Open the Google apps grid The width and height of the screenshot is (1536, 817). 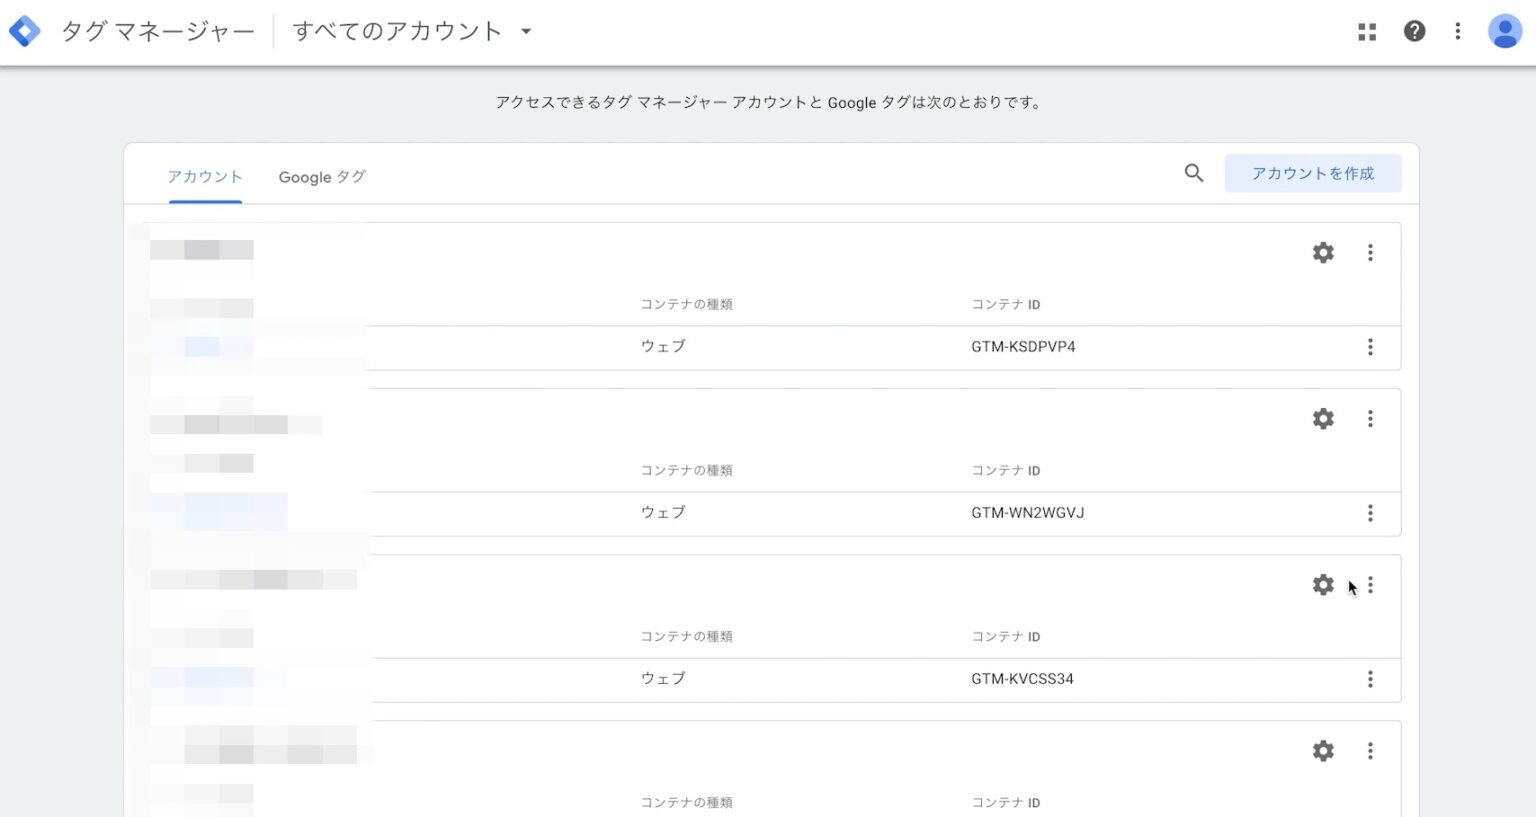[x=1367, y=32]
